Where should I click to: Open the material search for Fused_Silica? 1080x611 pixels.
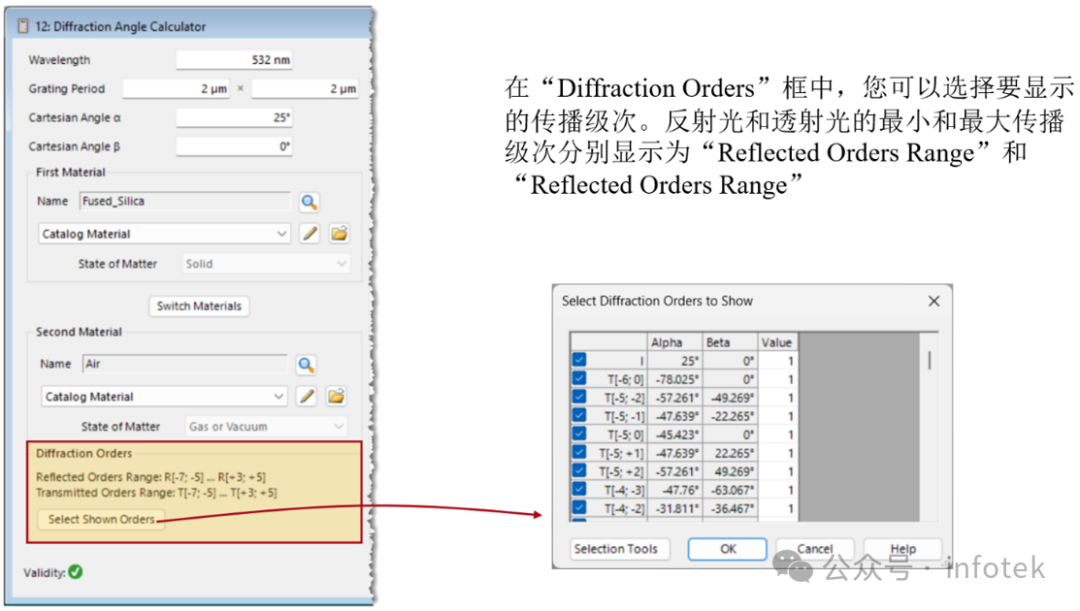pos(309,202)
